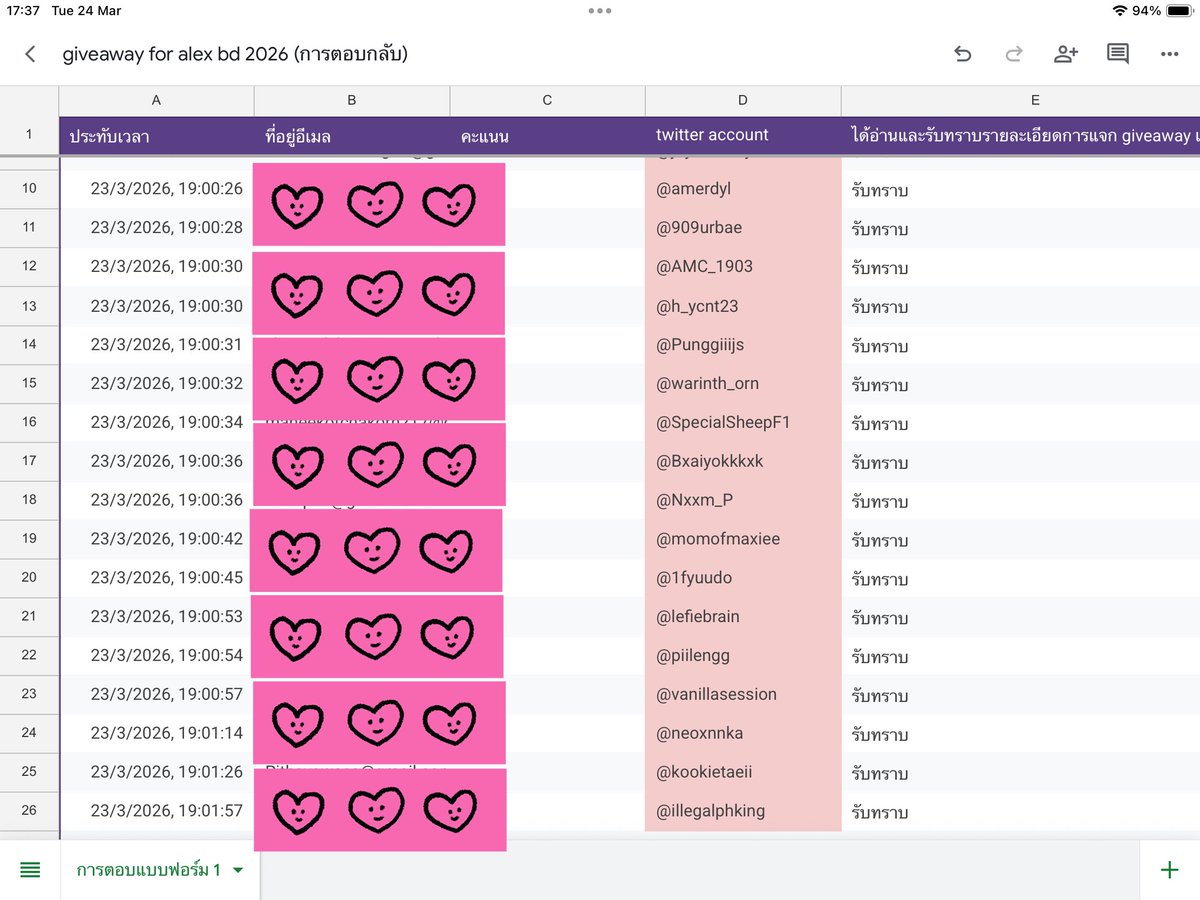
Task: Select รับทราบ cell in @Nxxm_P row
Action: (x=1020, y=500)
